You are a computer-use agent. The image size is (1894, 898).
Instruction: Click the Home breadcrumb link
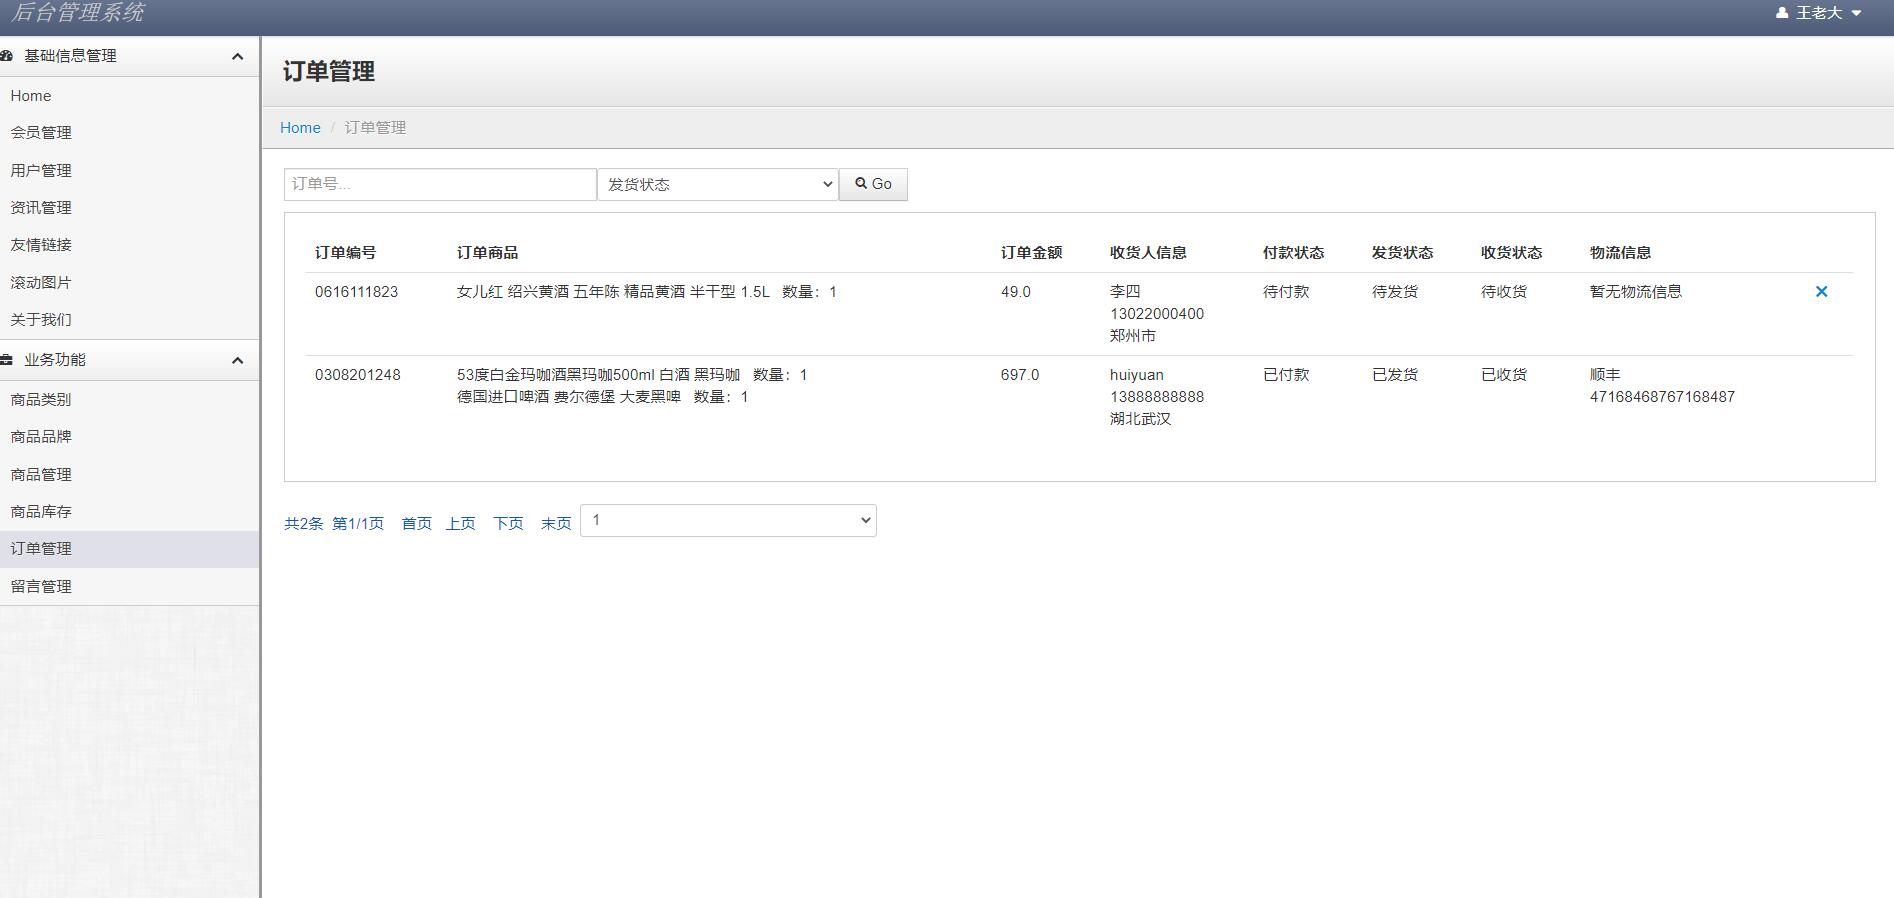300,128
